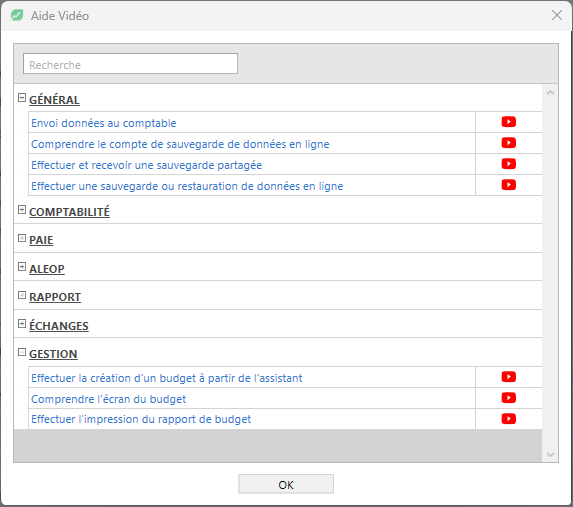Screen dimensions: 573x507
Task: Play video for Comprendre l'écran du budget
Action: pos(508,398)
